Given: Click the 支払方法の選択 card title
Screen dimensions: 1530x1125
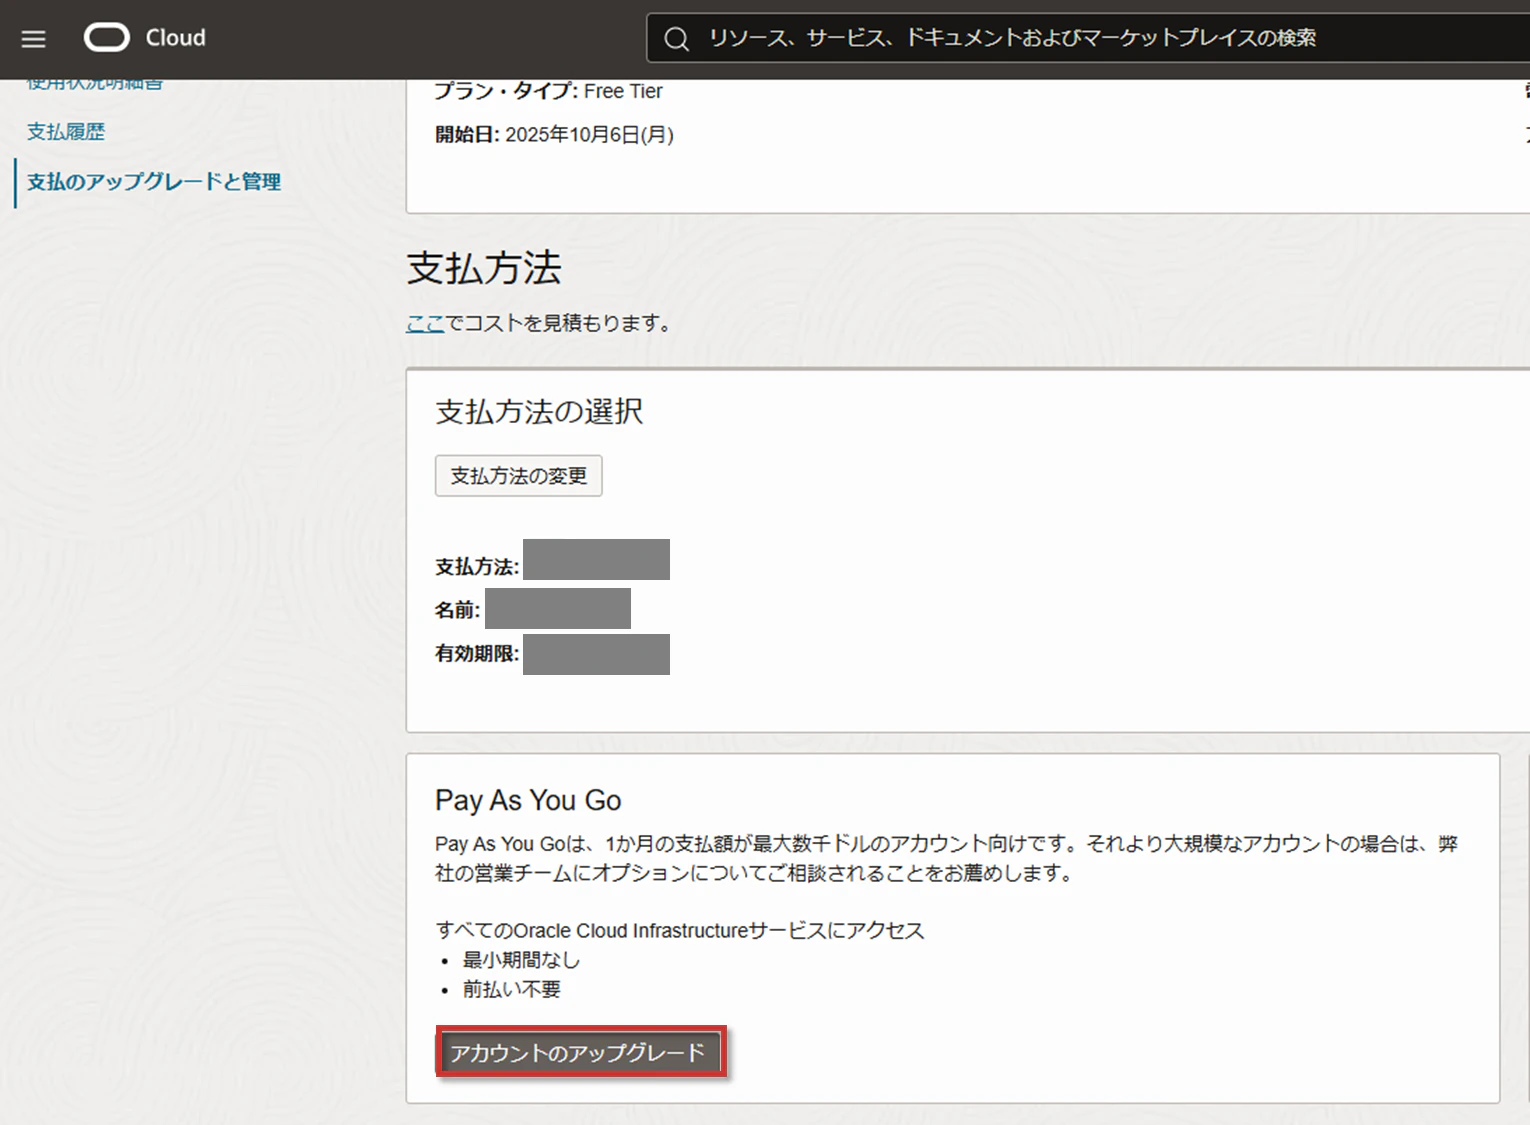Looking at the screenshot, I should tap(539, 412).
